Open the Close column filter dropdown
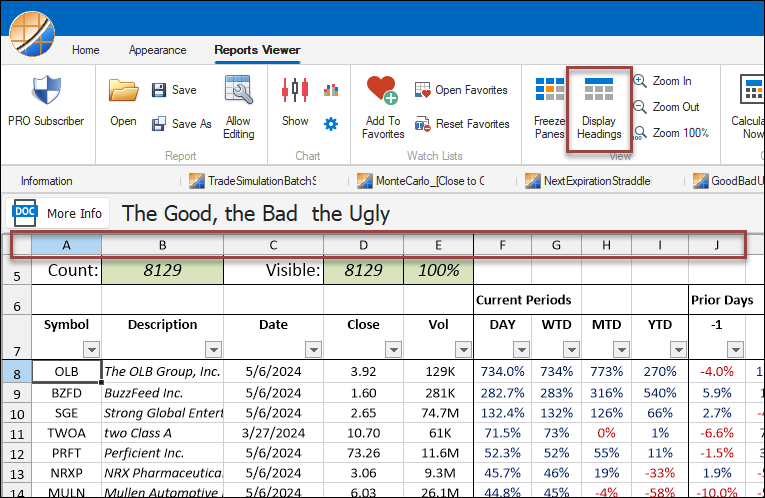Viewport: 765px width, 498px height. tap(393, 349)
